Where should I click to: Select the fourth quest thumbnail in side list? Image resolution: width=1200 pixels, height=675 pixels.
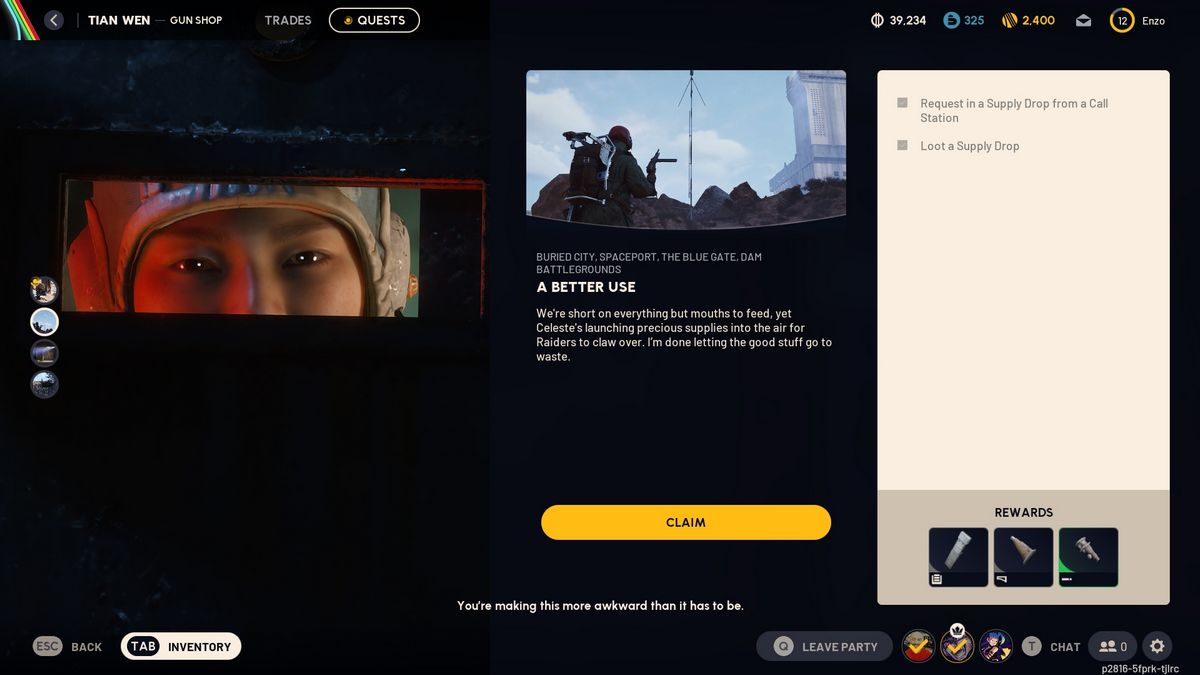click(45, 385)
